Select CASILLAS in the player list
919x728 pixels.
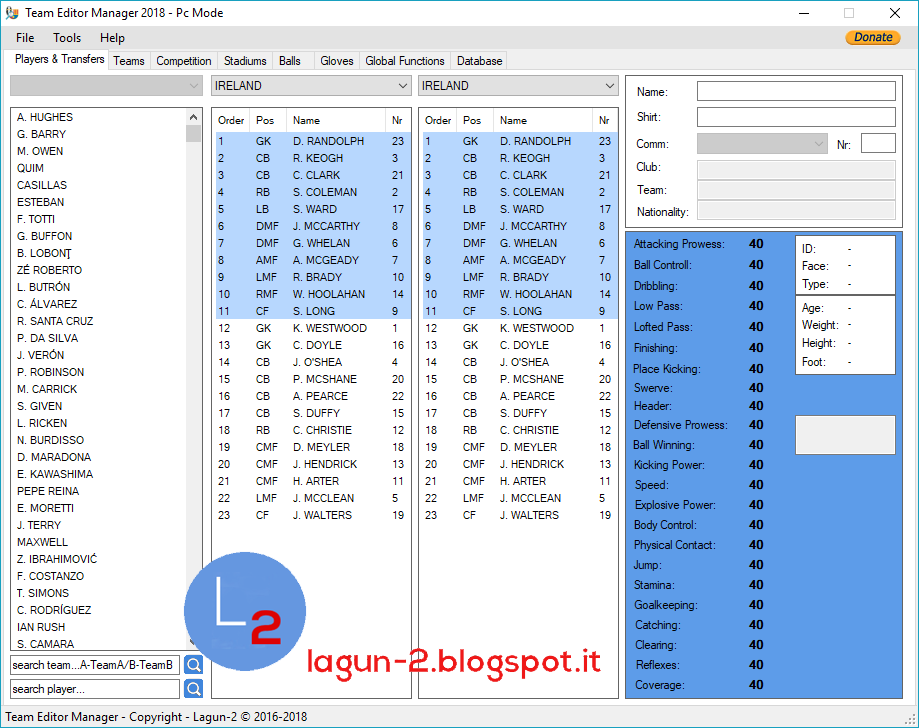click(42, 185)
